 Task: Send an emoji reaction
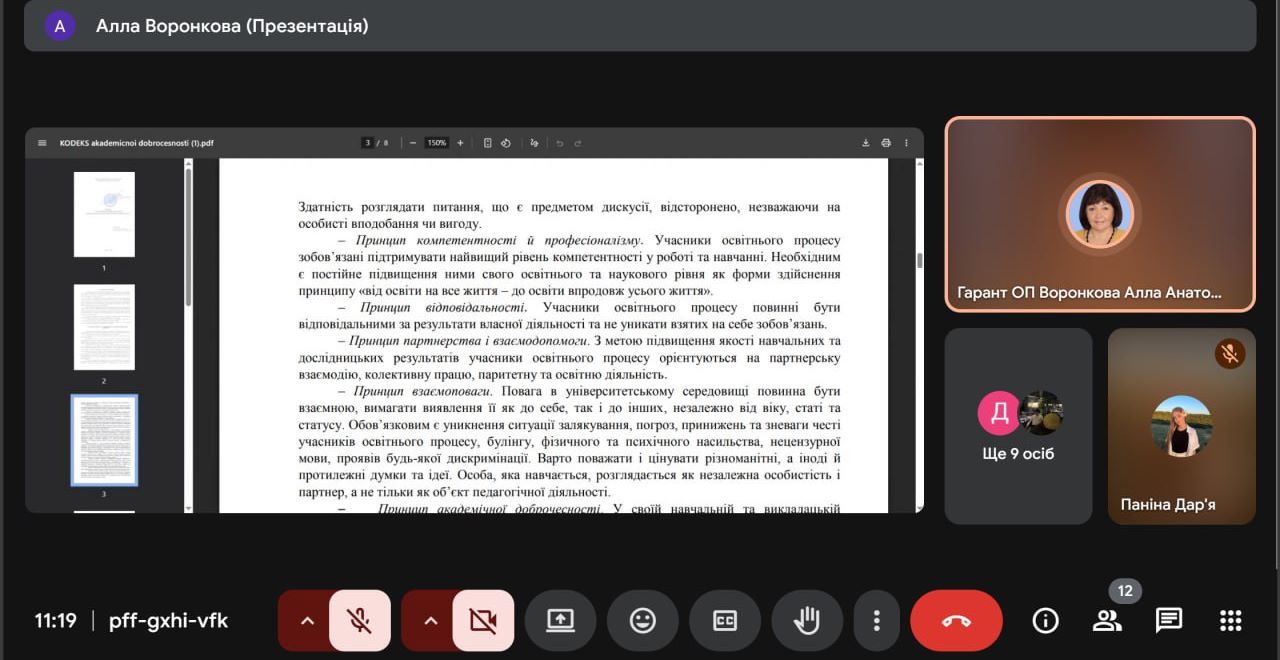click(642, 621)
